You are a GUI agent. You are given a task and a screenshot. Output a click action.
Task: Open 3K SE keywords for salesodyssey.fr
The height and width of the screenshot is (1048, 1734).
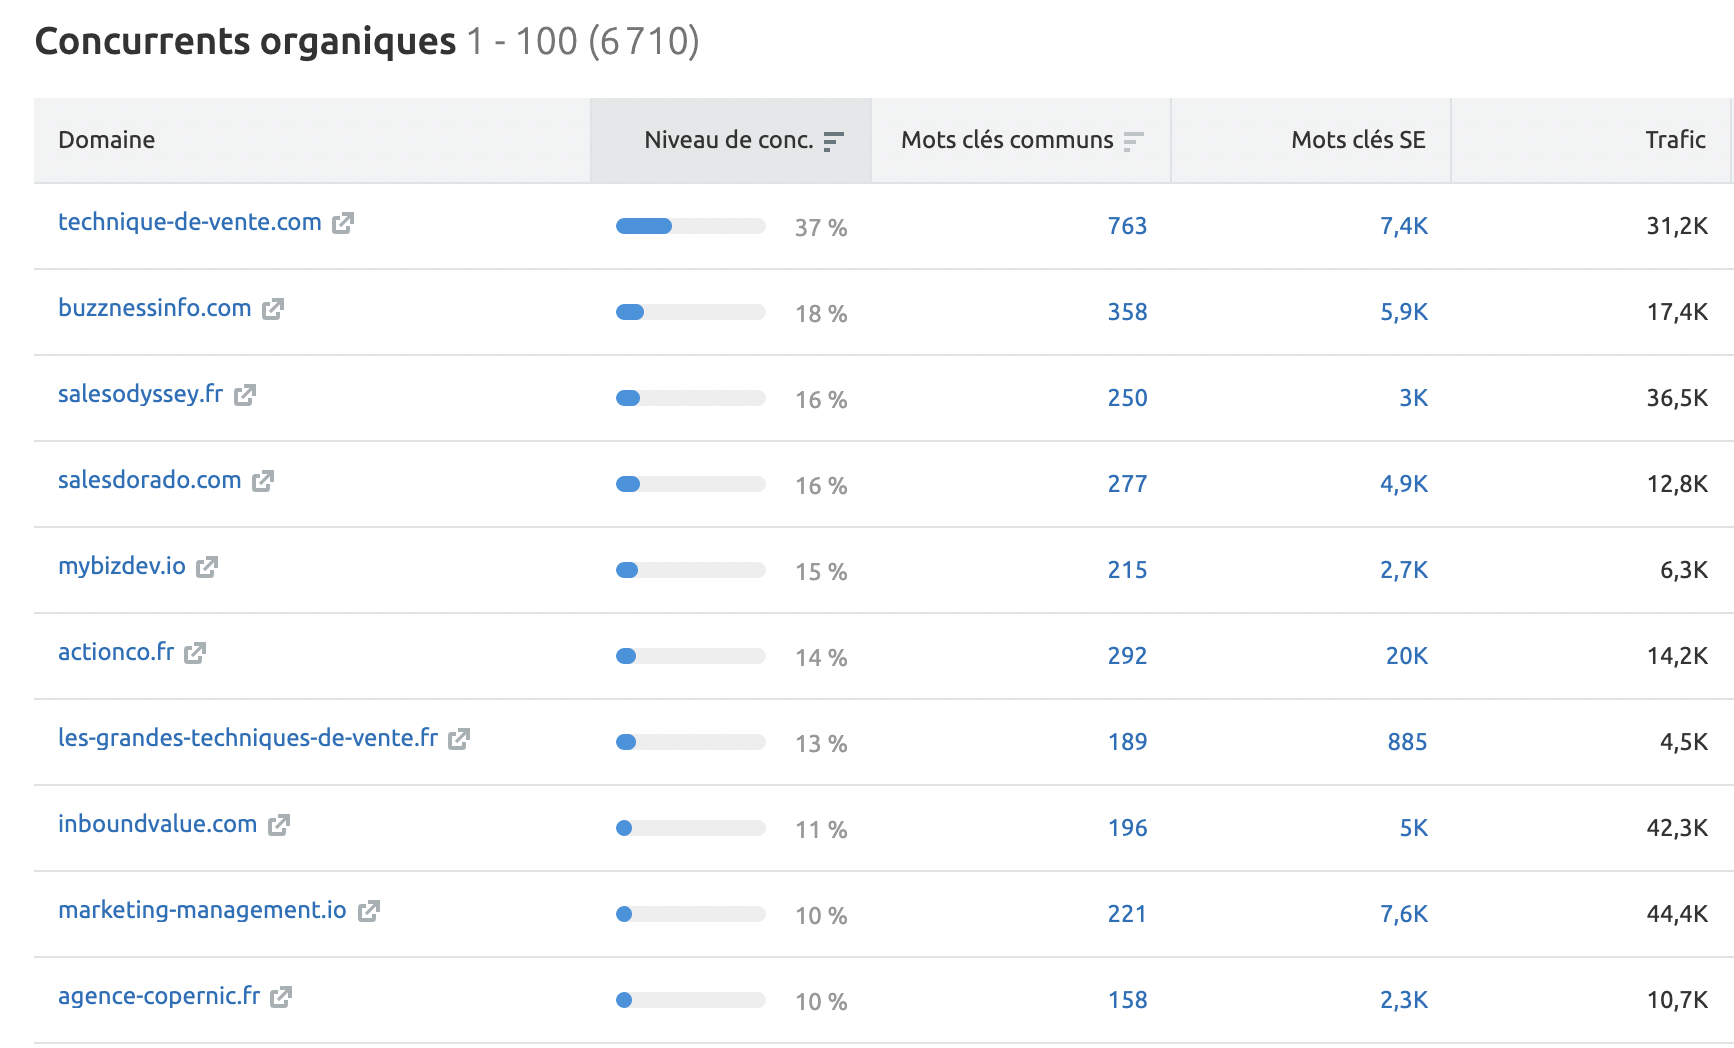pyautogui.click(x=1413, y=398)
